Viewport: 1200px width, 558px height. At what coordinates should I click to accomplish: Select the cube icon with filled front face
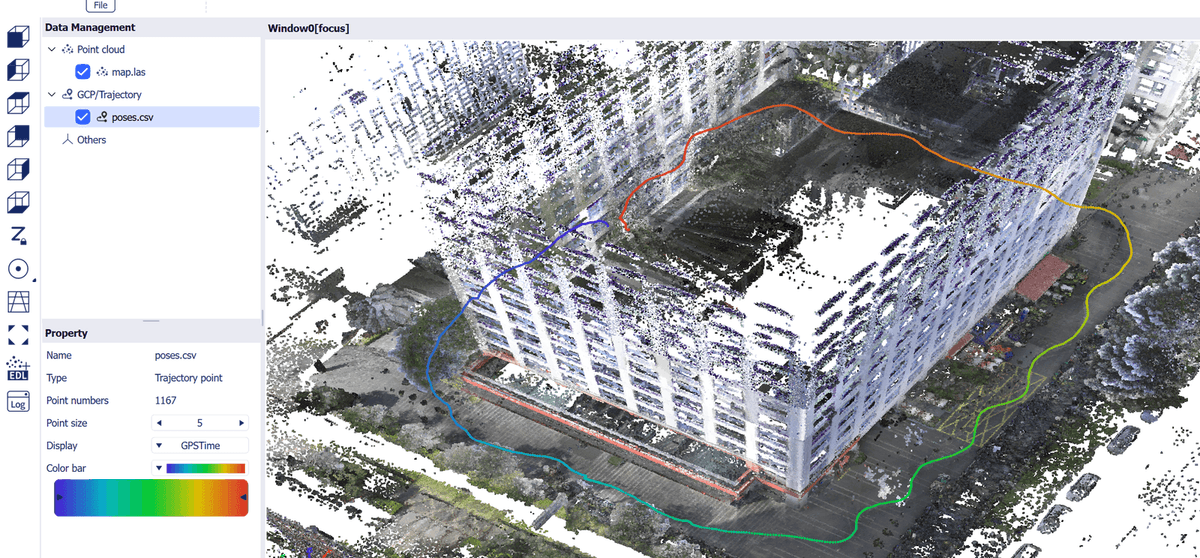(x=18, y=38)
